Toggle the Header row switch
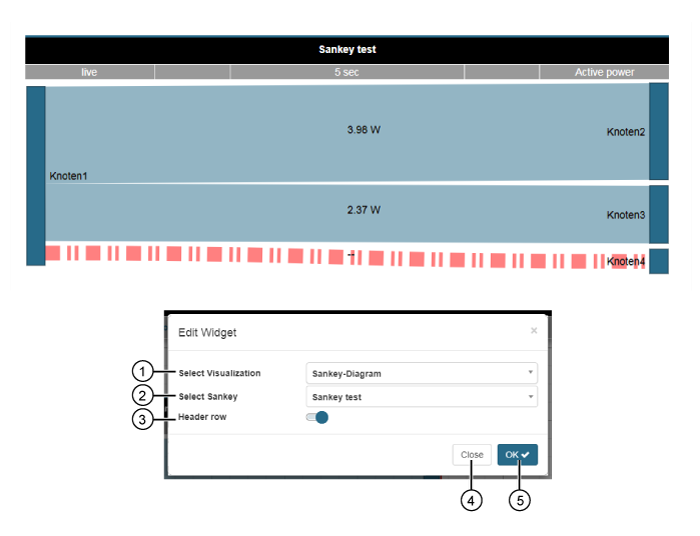 317,417
